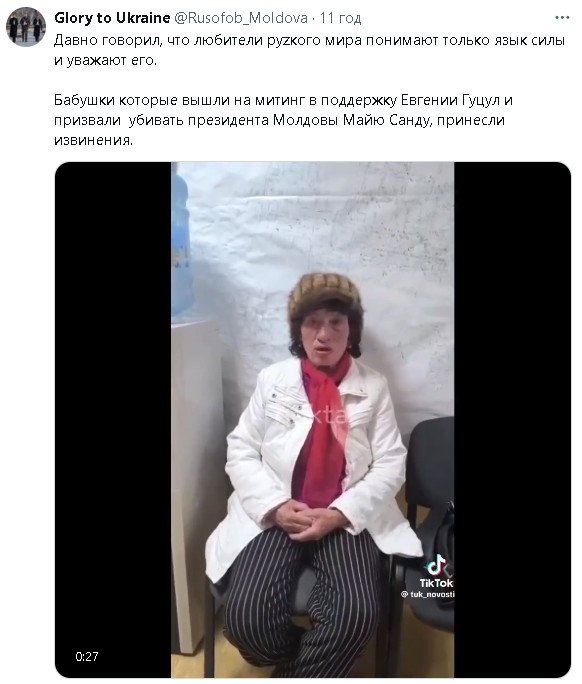Click the last word извинения in the tweet
This screenshot has width=582, height=684.
[93, 140]
